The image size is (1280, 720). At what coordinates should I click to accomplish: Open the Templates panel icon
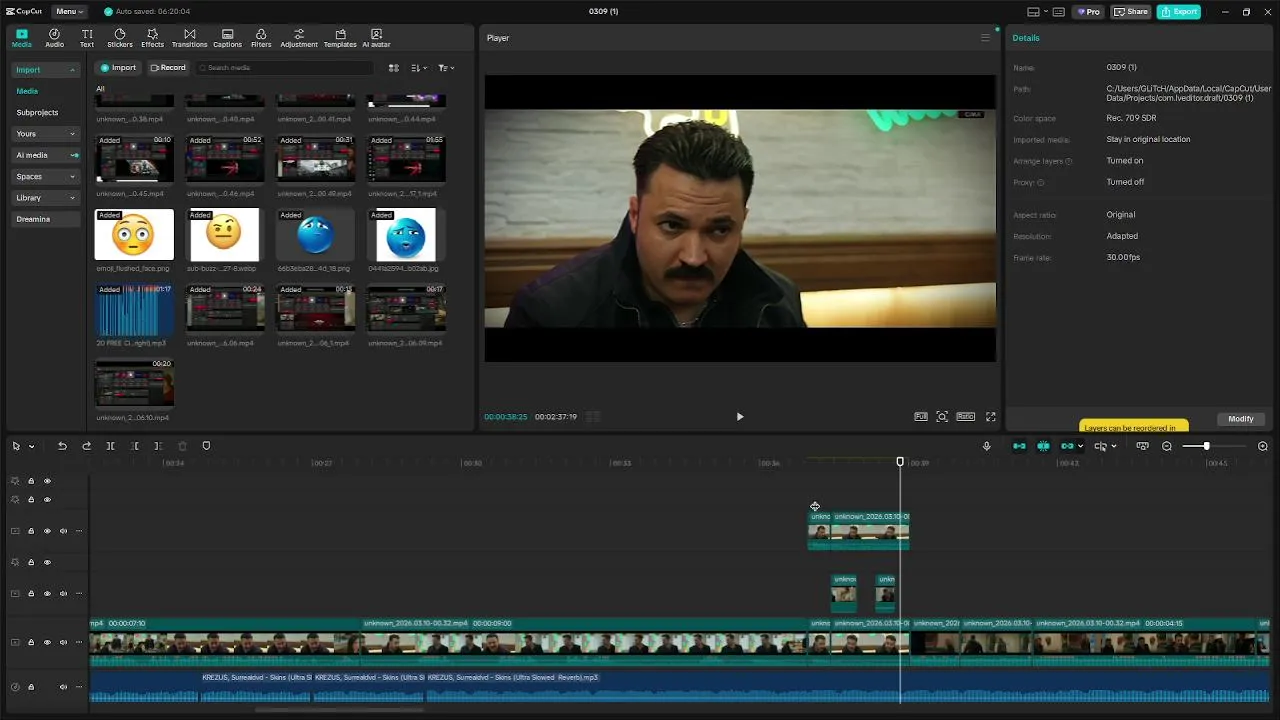pos(340,38)
